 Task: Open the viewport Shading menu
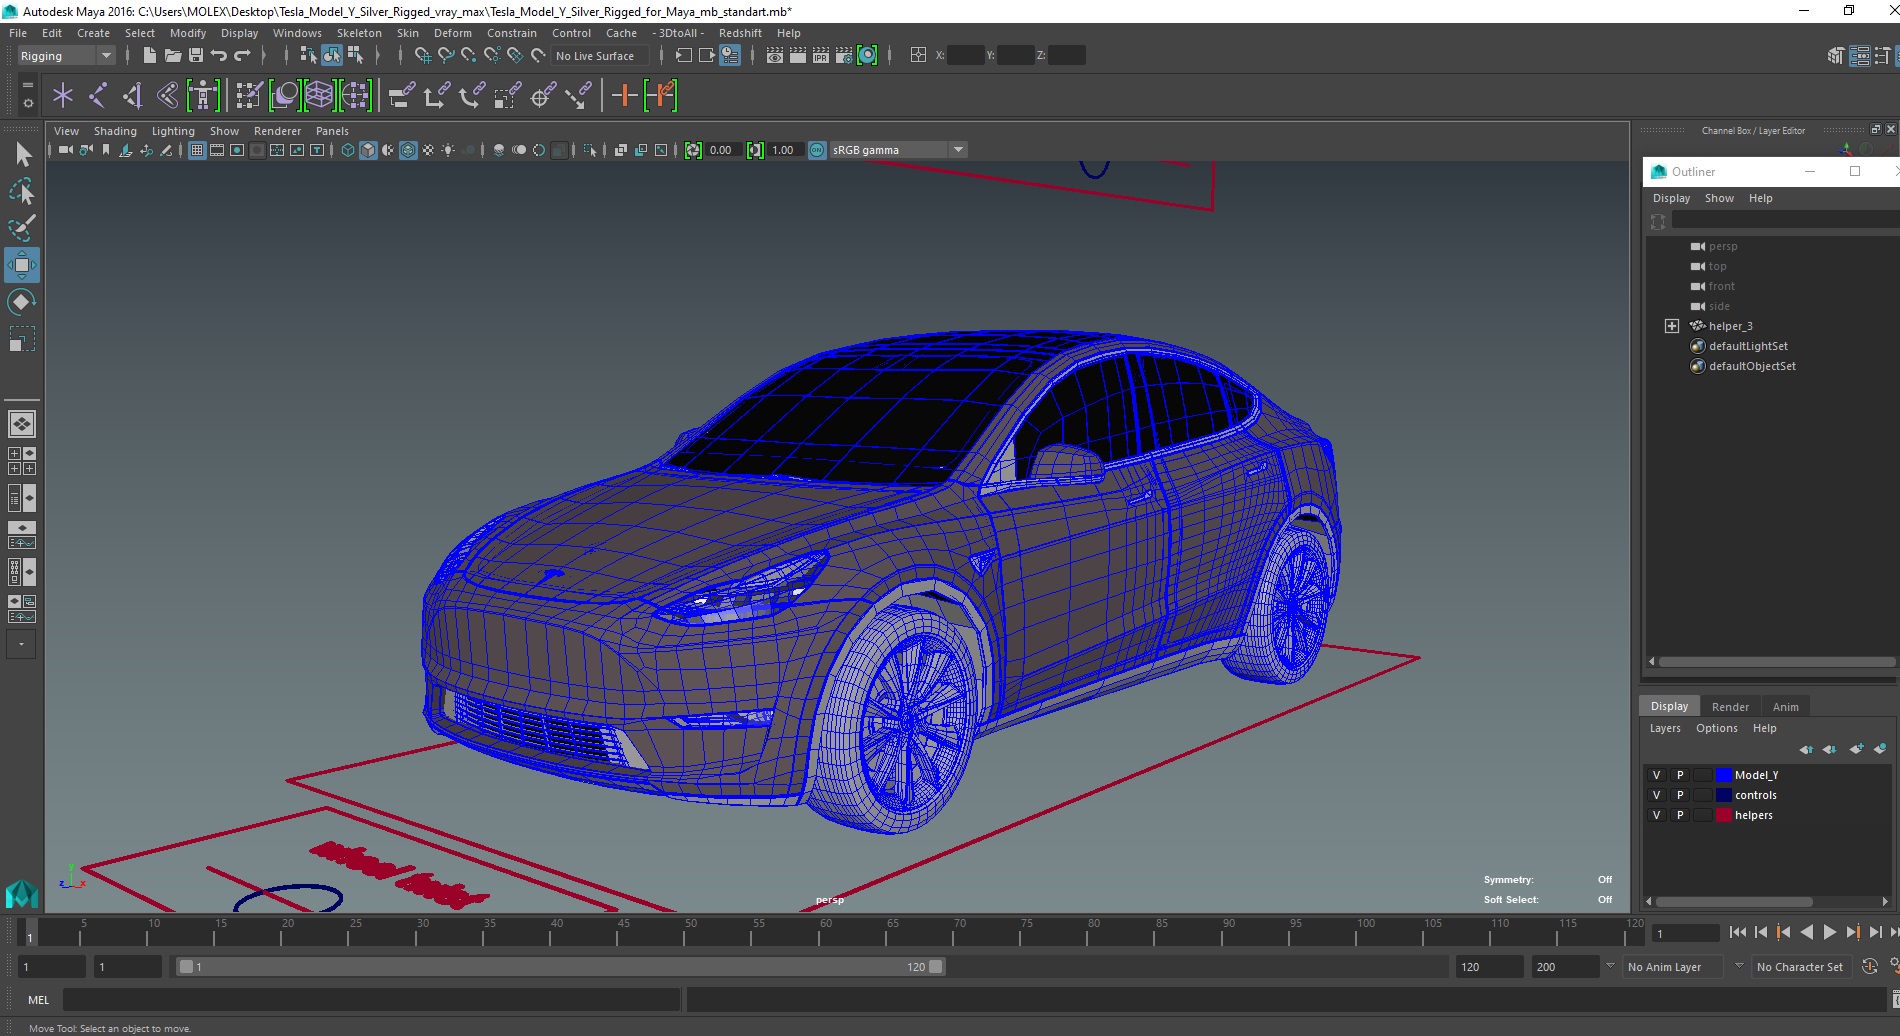click(115, 131)
